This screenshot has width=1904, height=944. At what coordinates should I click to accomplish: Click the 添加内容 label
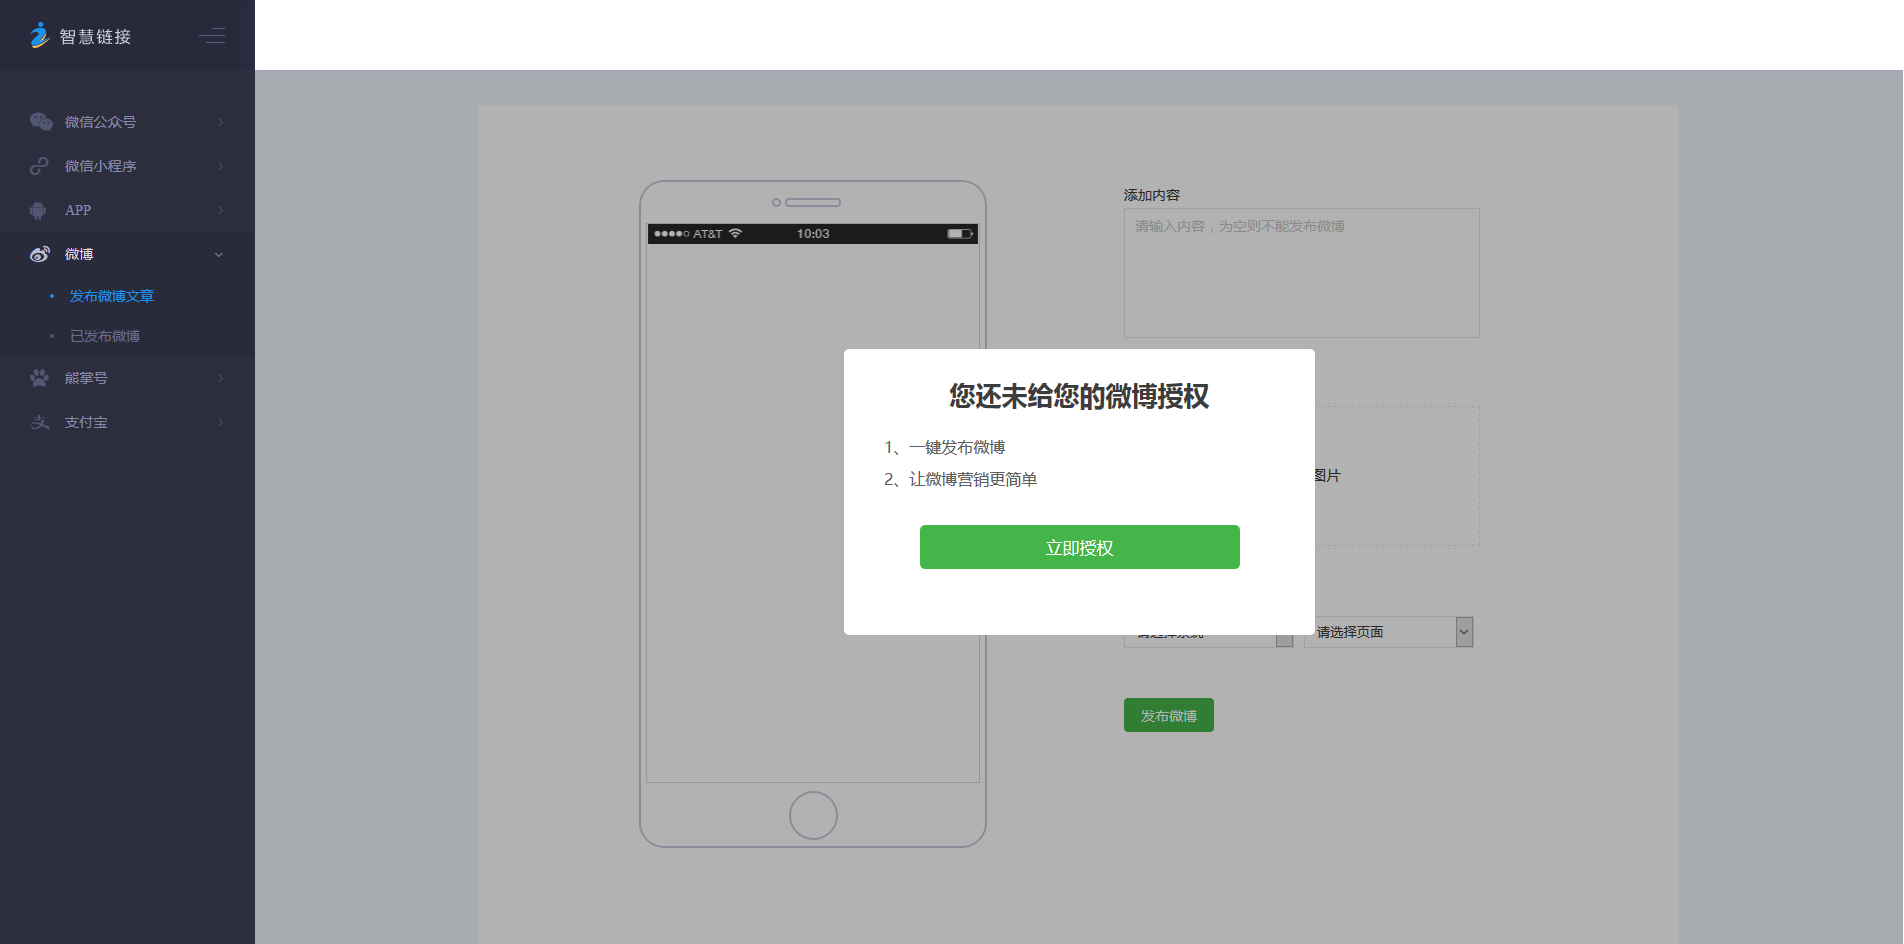click(1152, 195)
